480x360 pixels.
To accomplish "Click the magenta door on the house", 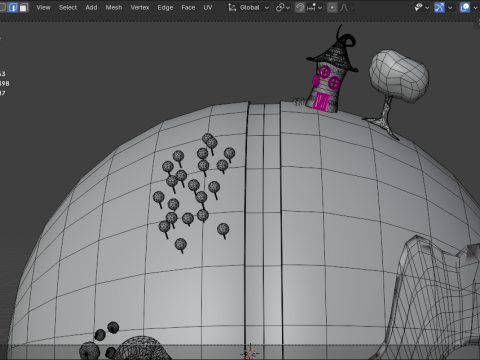I will click(321, 101).
